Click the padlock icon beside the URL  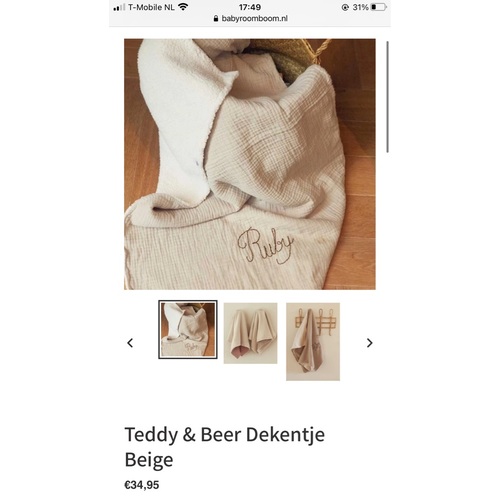click(x=216, y=18)
